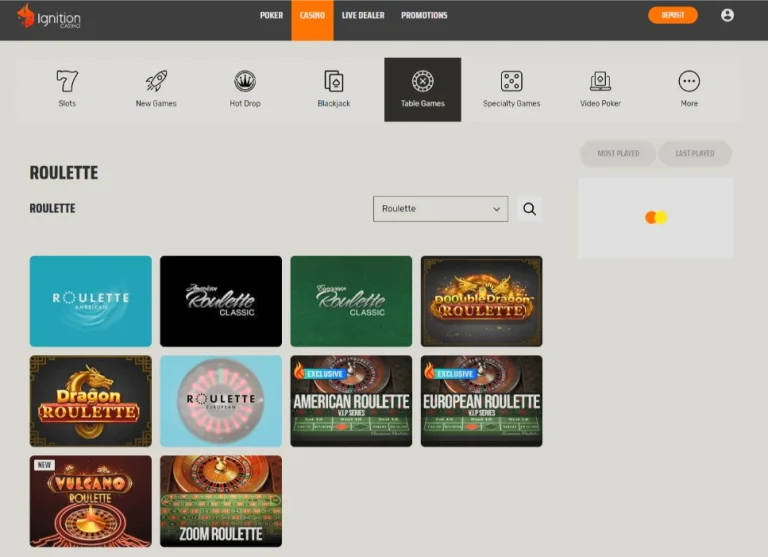Launch American Roulette Classic black tile
The width and height of the screenshot is (768, 557).
(x=221, y=301)
